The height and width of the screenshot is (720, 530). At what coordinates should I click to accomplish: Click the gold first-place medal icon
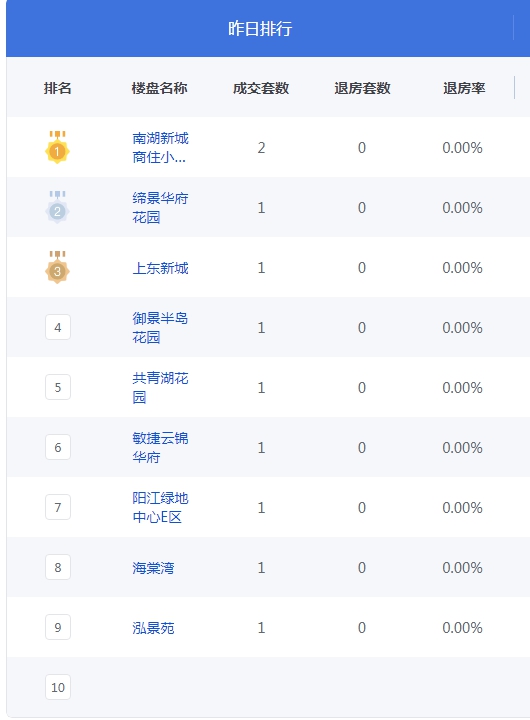[x=57, y=147]
